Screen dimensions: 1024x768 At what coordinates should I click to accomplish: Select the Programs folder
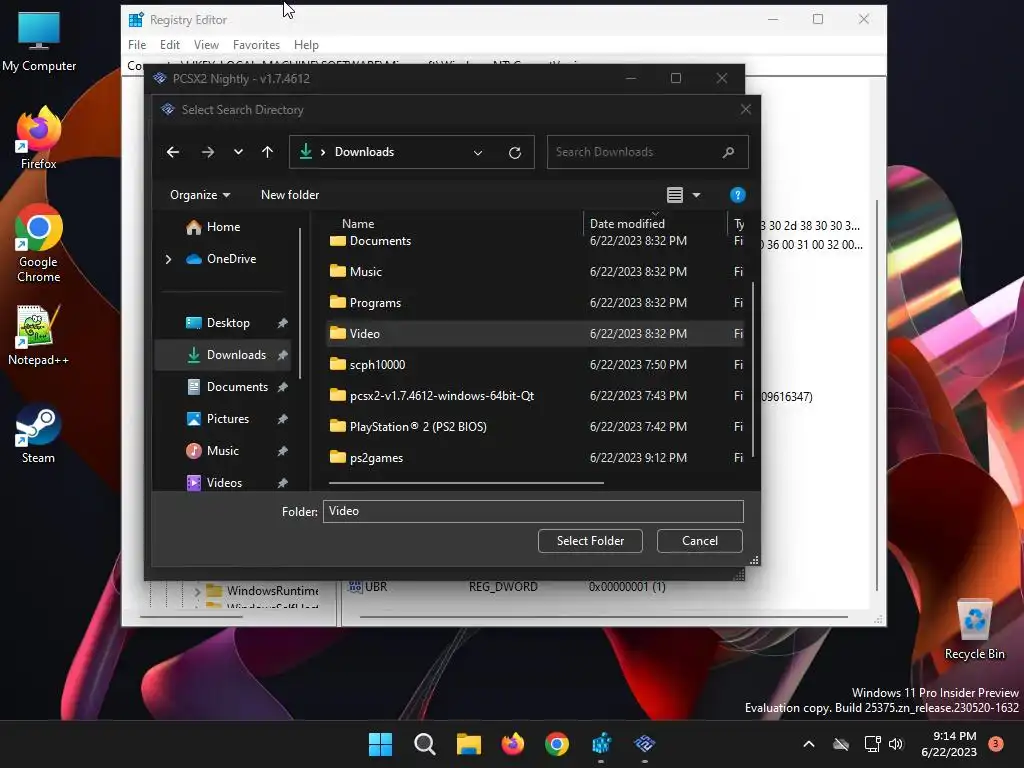pos(376,303)
